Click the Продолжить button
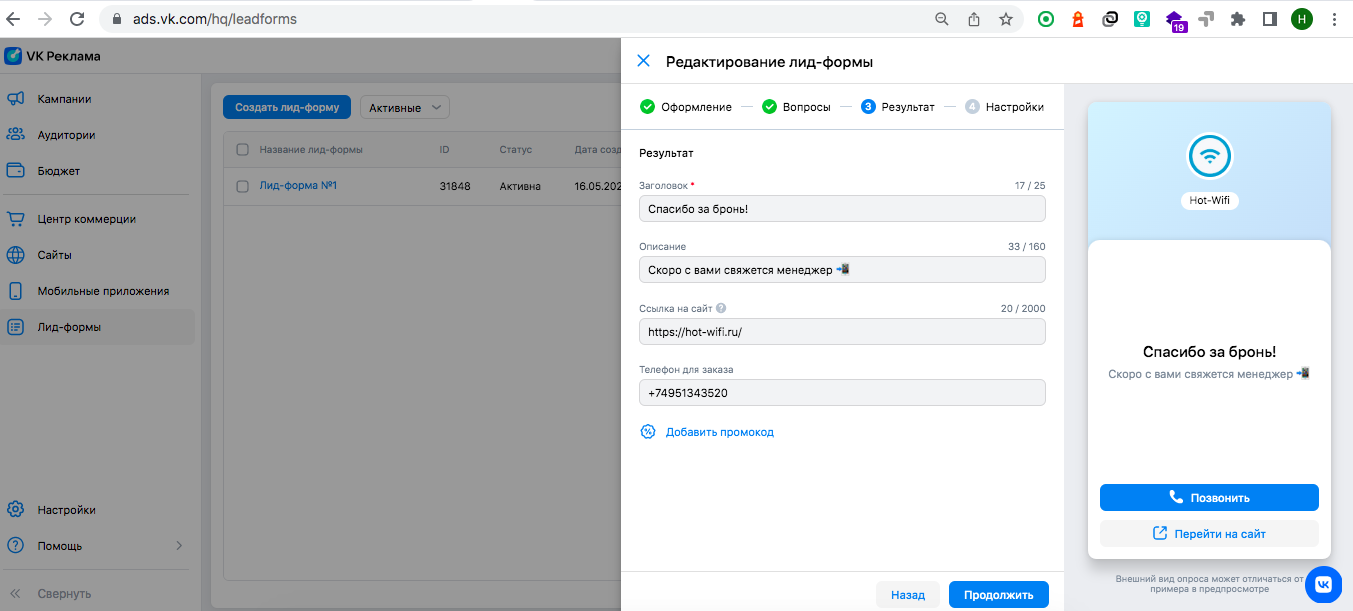The width and height of the screenshot is (1353, 611). (998, 594)
